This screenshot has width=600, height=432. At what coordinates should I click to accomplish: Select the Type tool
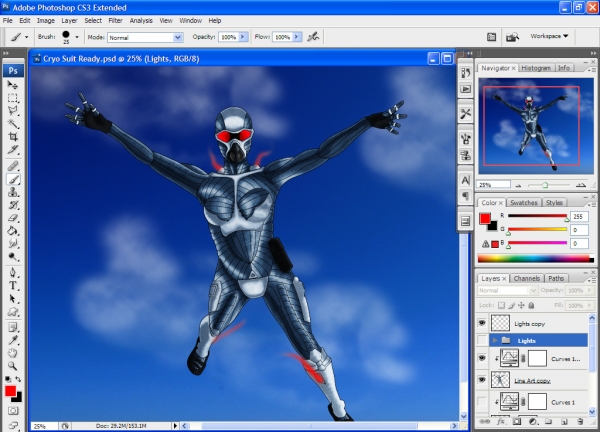(13, 285)
